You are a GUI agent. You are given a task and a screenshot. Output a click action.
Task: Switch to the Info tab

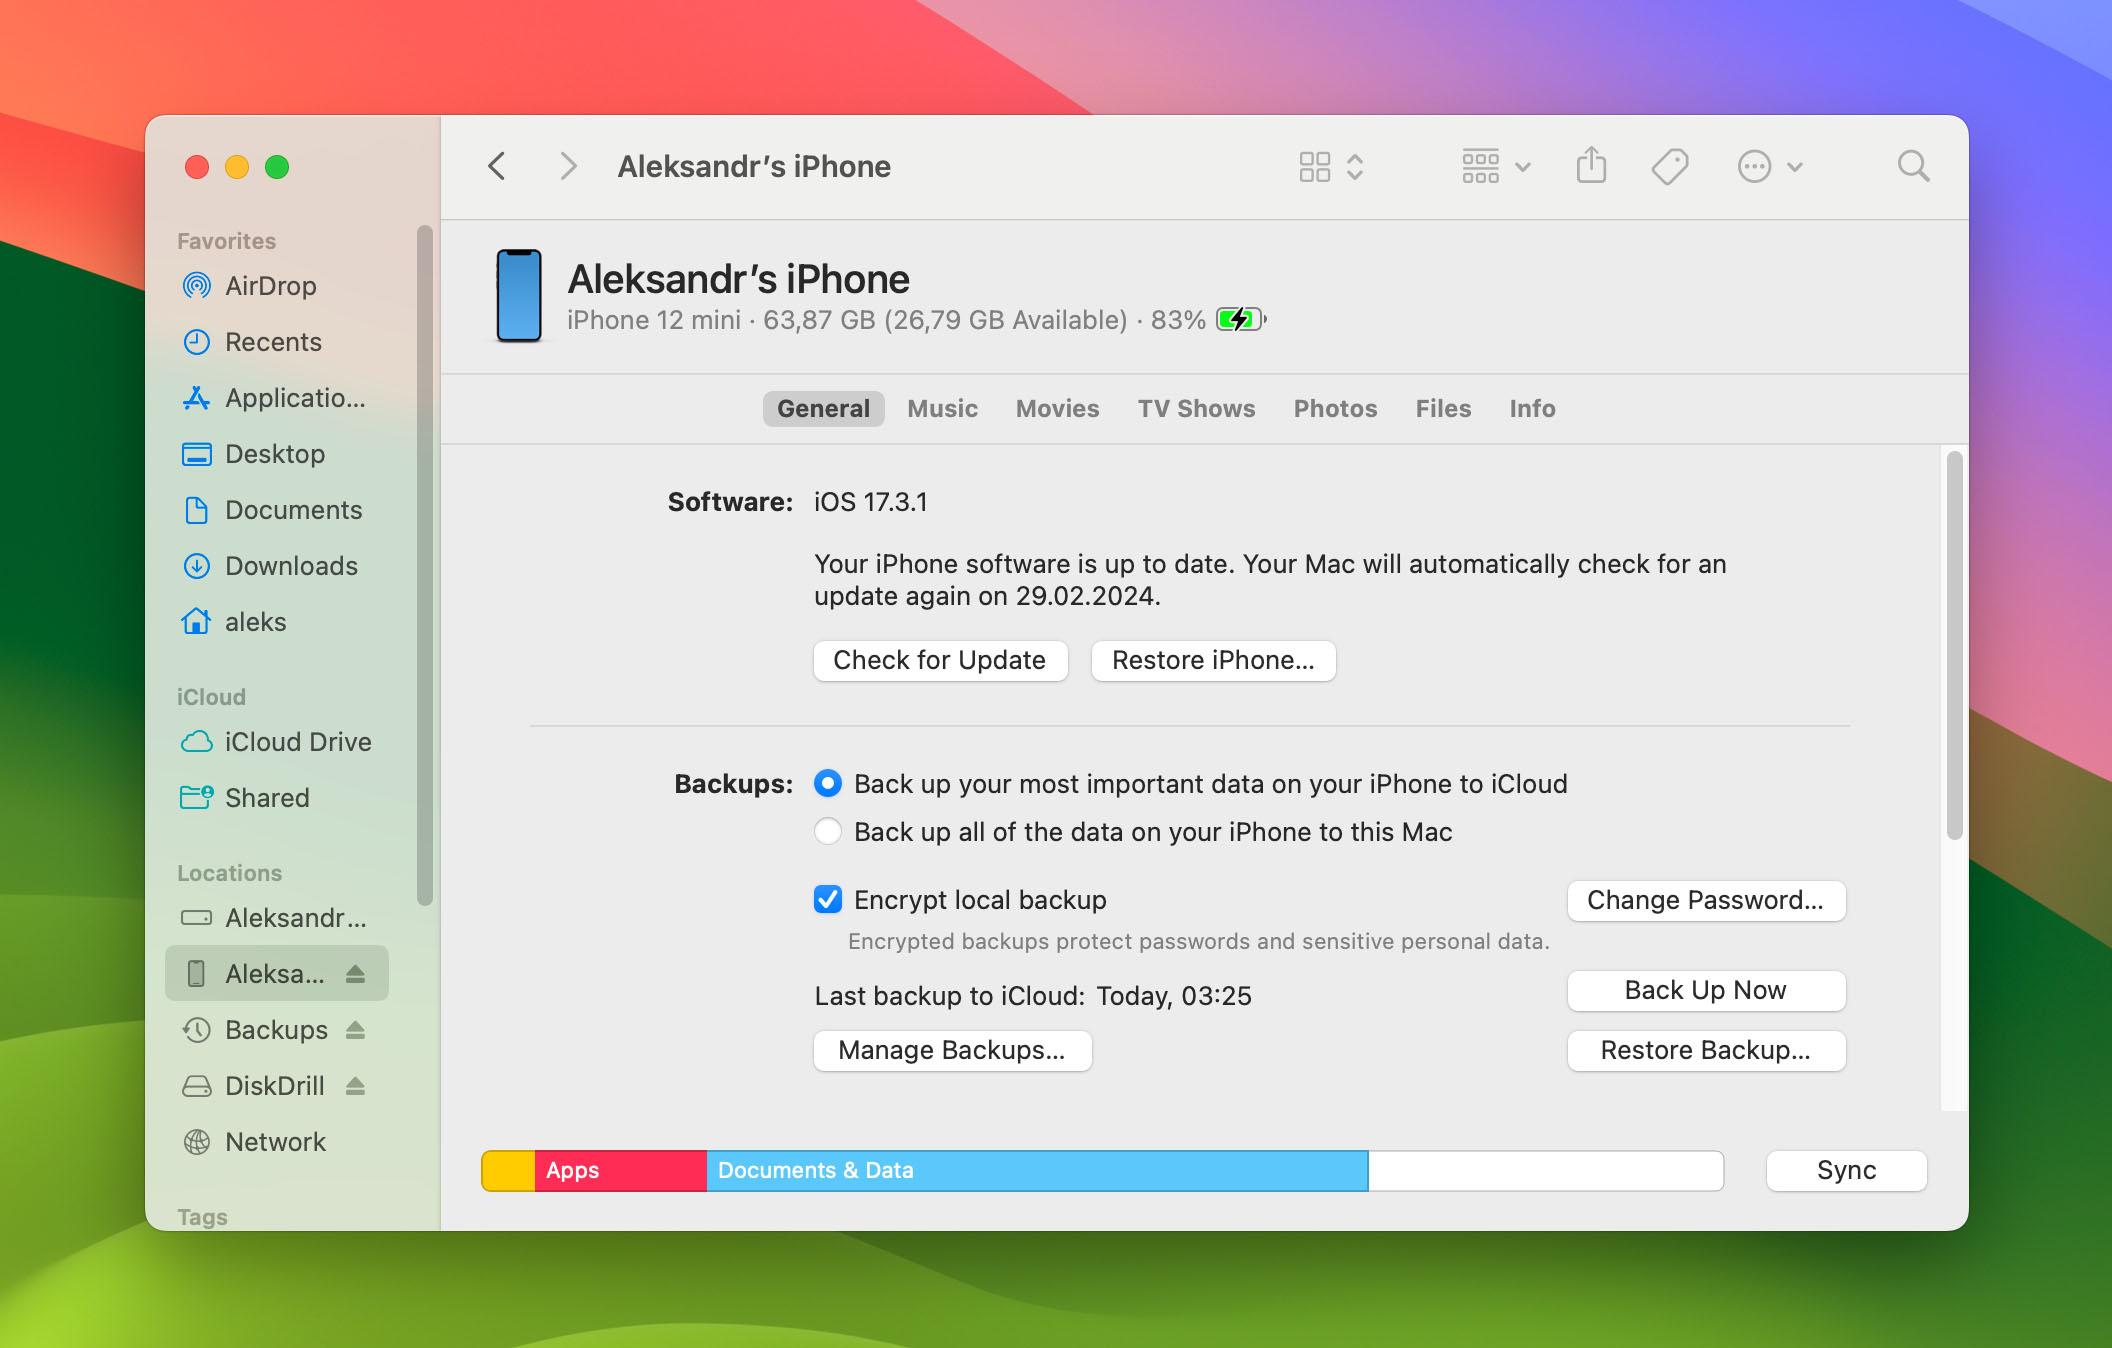pos(1532,409)
